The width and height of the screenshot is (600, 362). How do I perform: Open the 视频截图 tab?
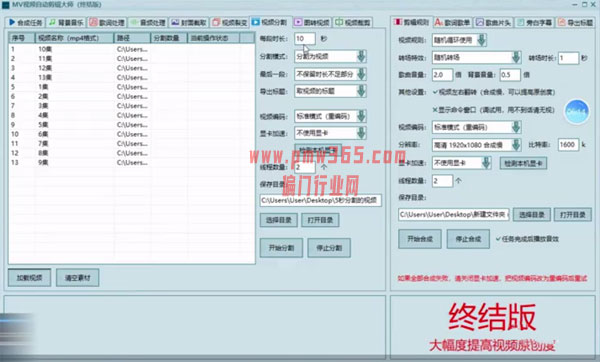[353, 23]
